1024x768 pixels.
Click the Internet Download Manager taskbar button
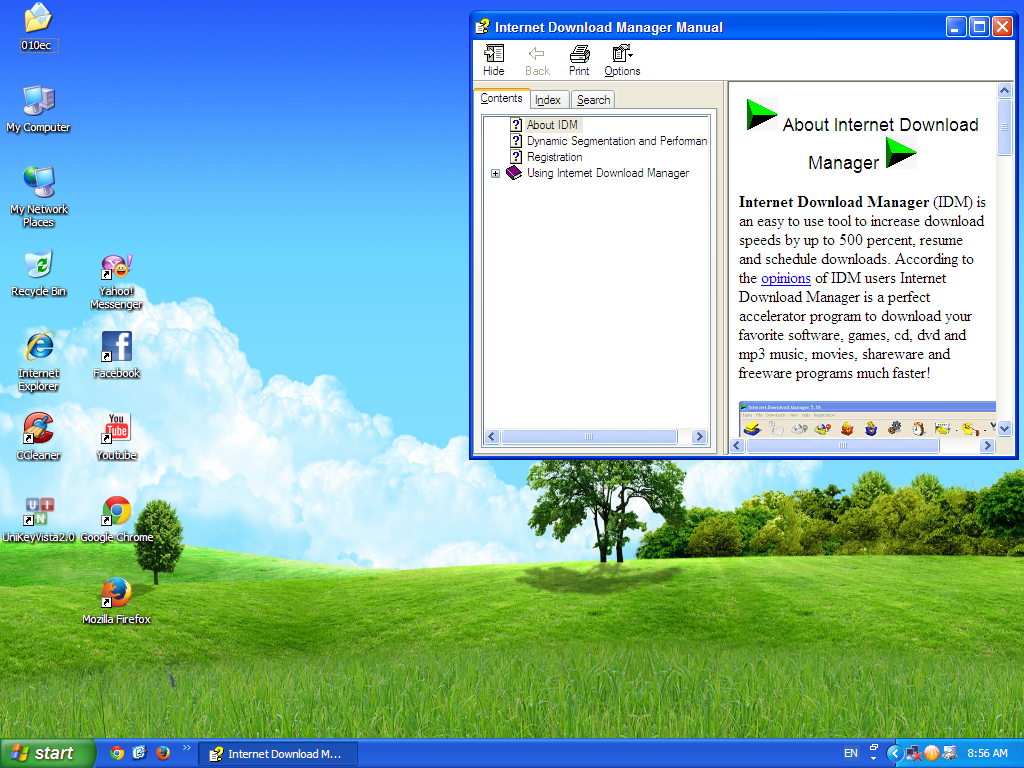click(278, 754)
